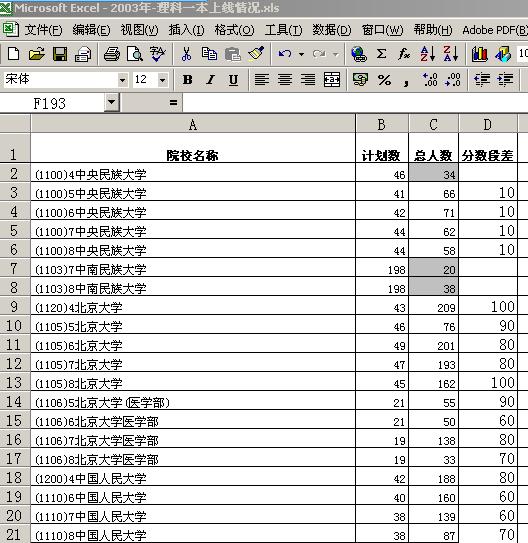Click the New workbook icon
This screenshot has width=528, height=543.
(x=13, y=54)
